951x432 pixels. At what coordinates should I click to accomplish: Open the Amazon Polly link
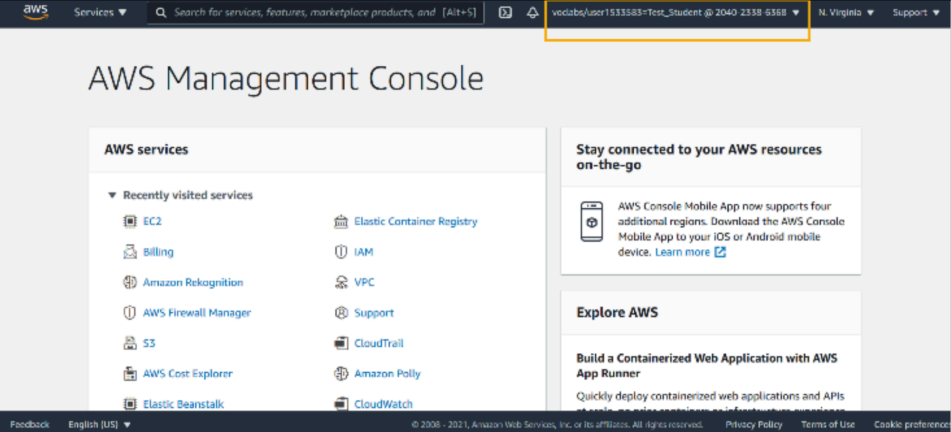pyautogui.click(x=388, y=374)
